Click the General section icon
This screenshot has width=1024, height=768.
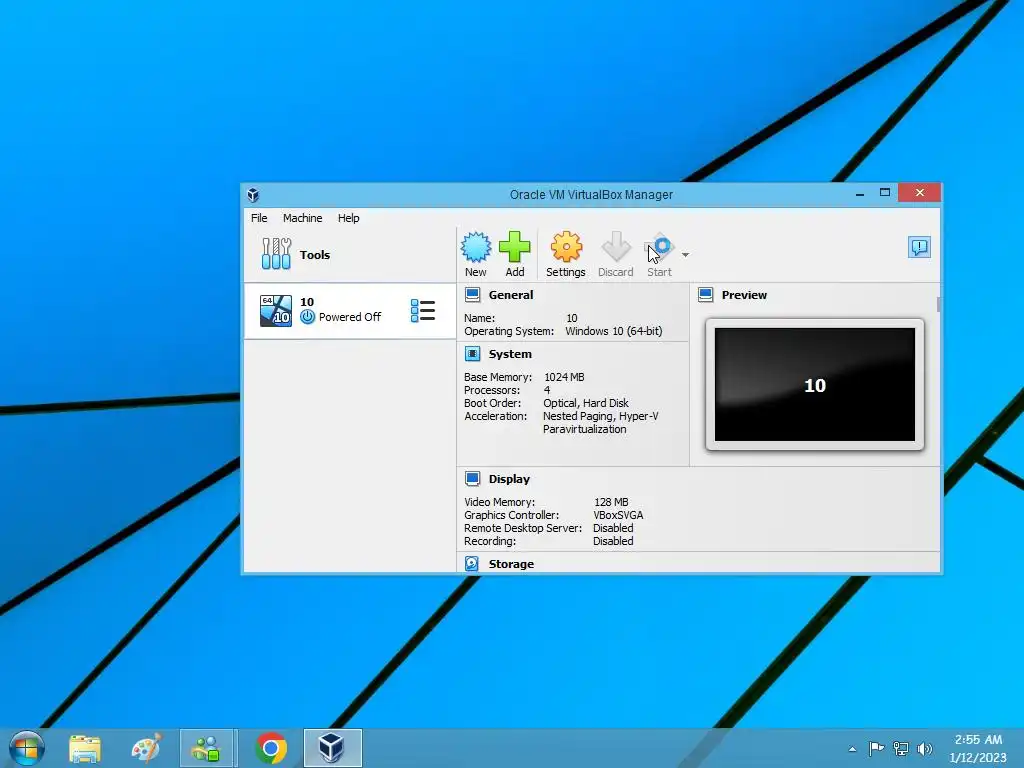[472, 295]
